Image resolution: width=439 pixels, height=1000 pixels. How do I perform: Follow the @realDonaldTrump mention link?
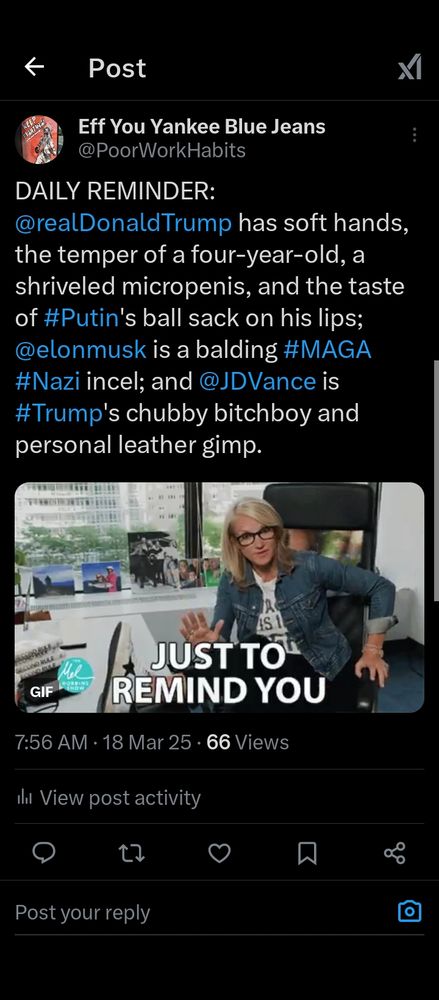pos(124,224)
